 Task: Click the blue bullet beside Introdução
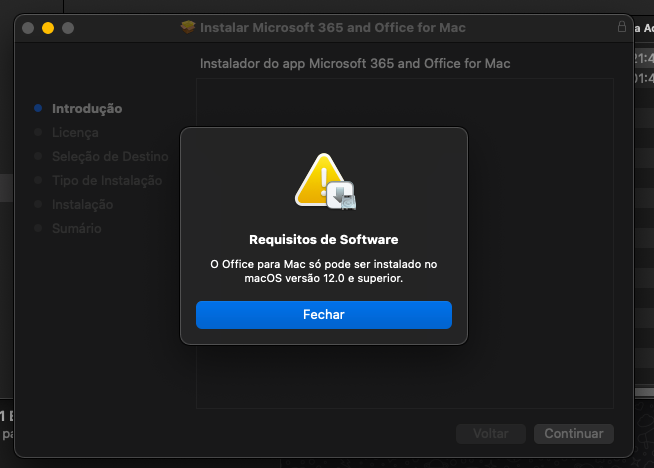(x=38, y=108)
